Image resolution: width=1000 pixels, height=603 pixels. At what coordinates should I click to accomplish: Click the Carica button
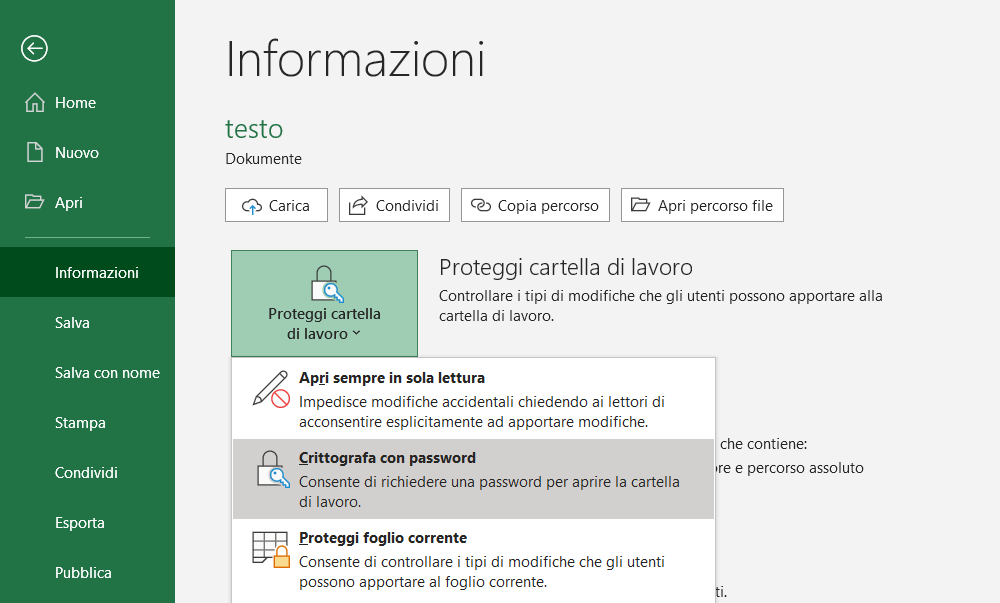coord(276,205)
